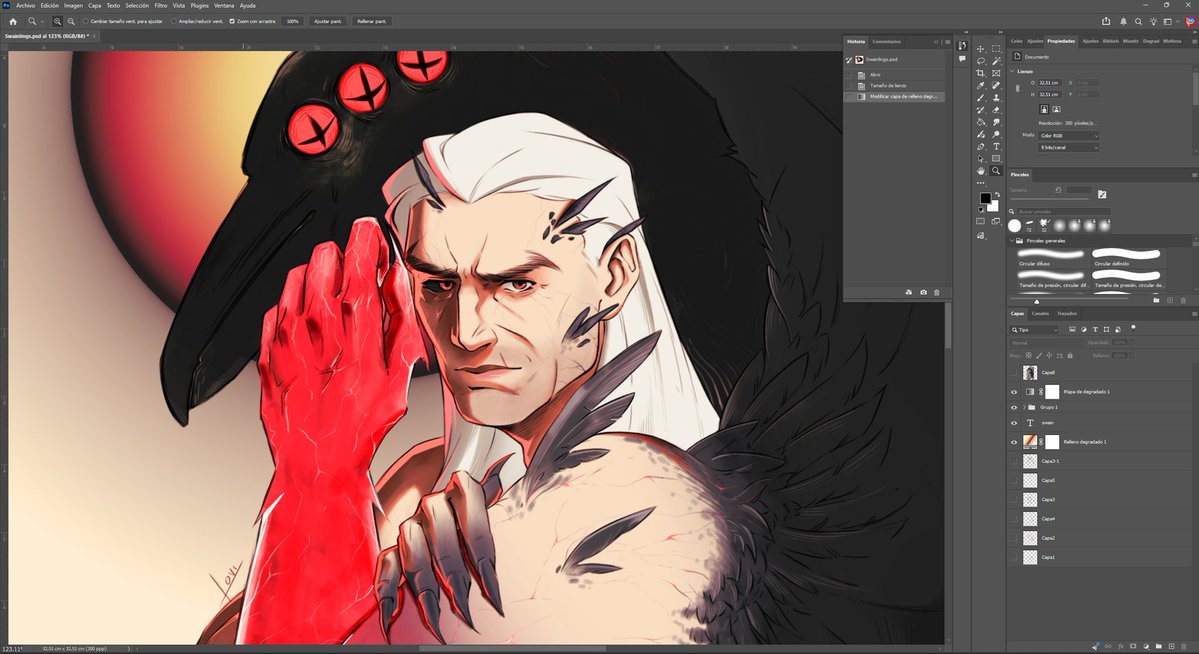Choose the Zoom In mode icon

(57, 21)
